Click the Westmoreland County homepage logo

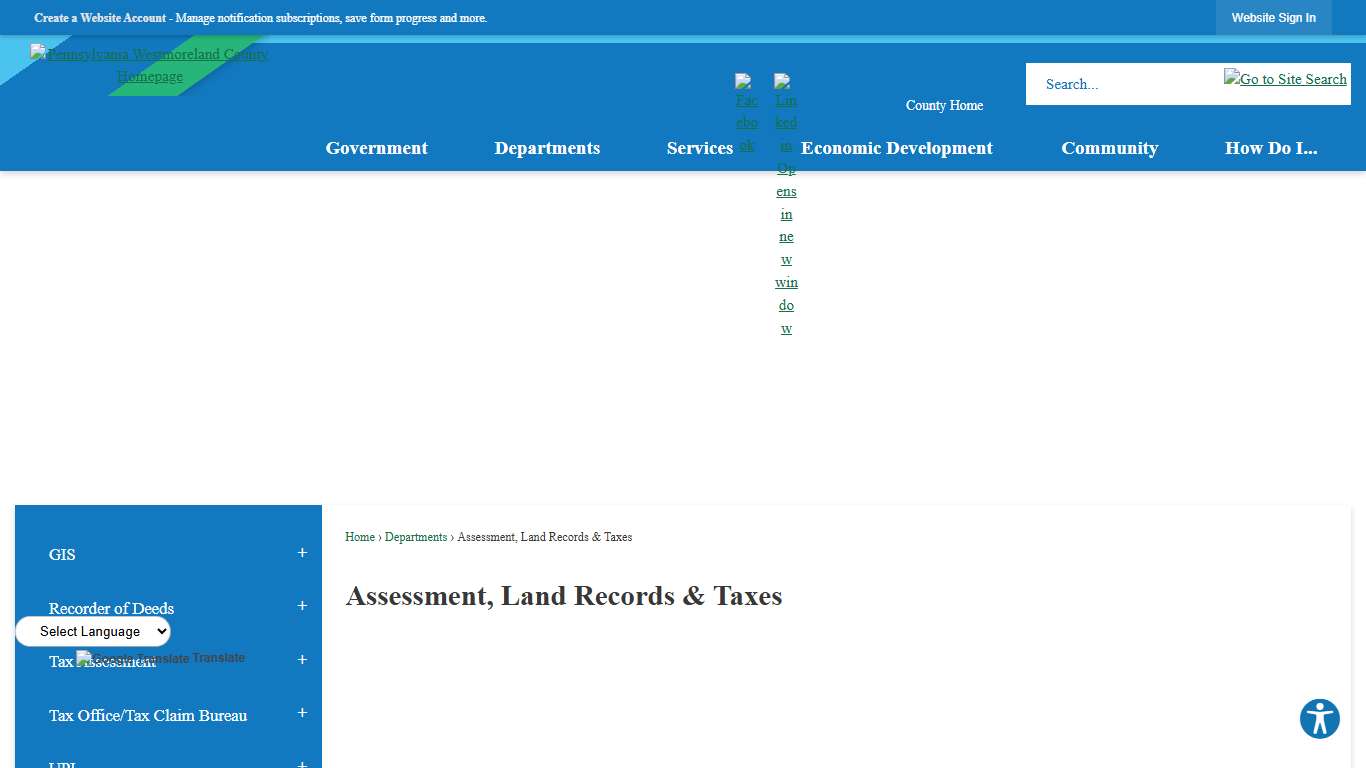150,64
